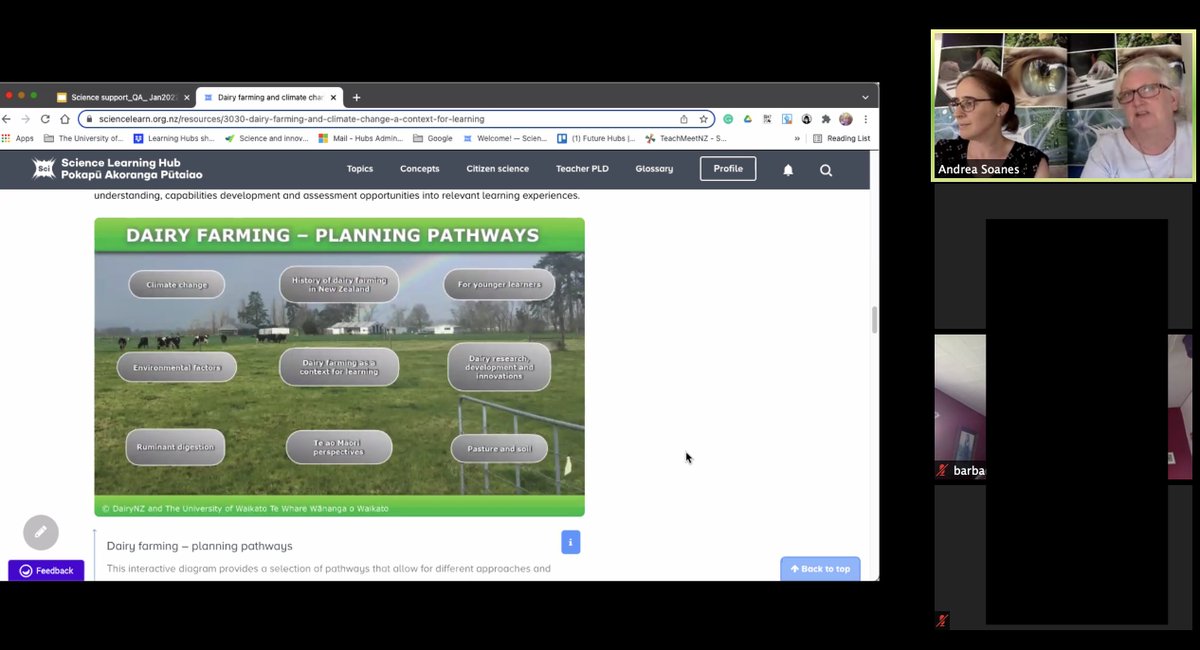
Task: Open the Google Translate extension icon
Action: (x=787, y=118)
